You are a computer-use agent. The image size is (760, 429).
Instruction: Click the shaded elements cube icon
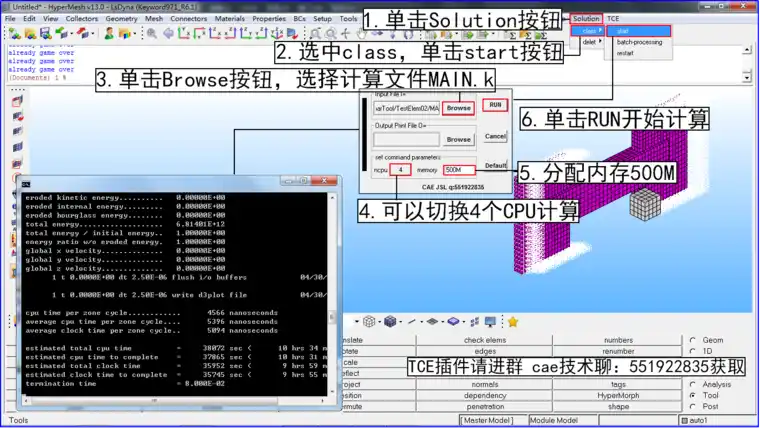390,321
